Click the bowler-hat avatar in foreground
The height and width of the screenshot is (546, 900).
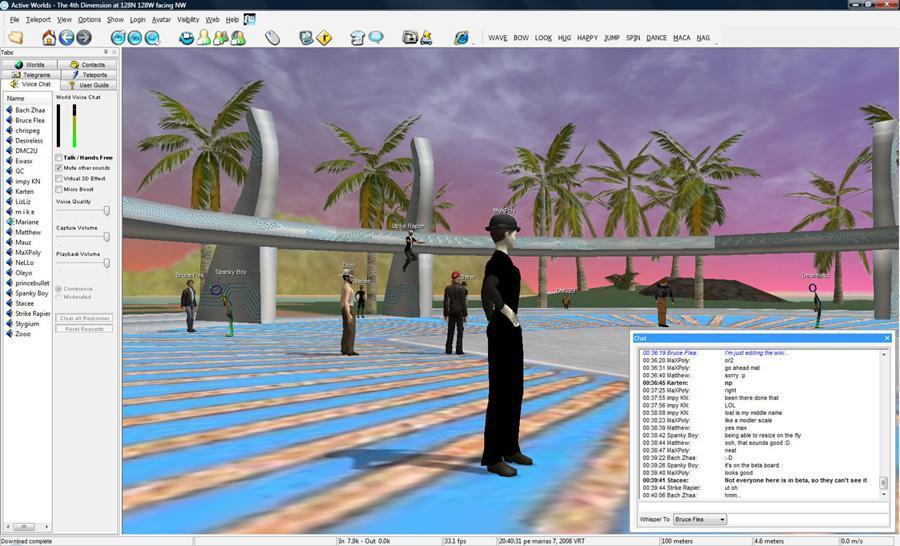(x=505, y=344)
